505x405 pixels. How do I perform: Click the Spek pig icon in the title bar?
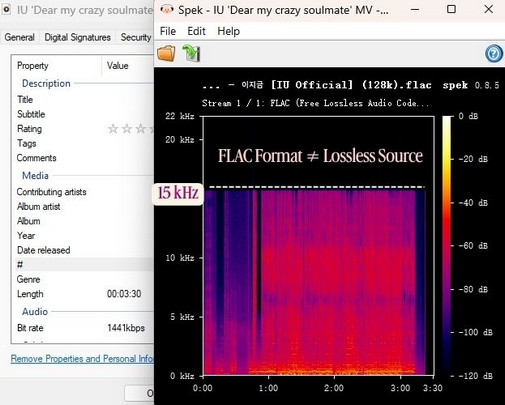167,10
